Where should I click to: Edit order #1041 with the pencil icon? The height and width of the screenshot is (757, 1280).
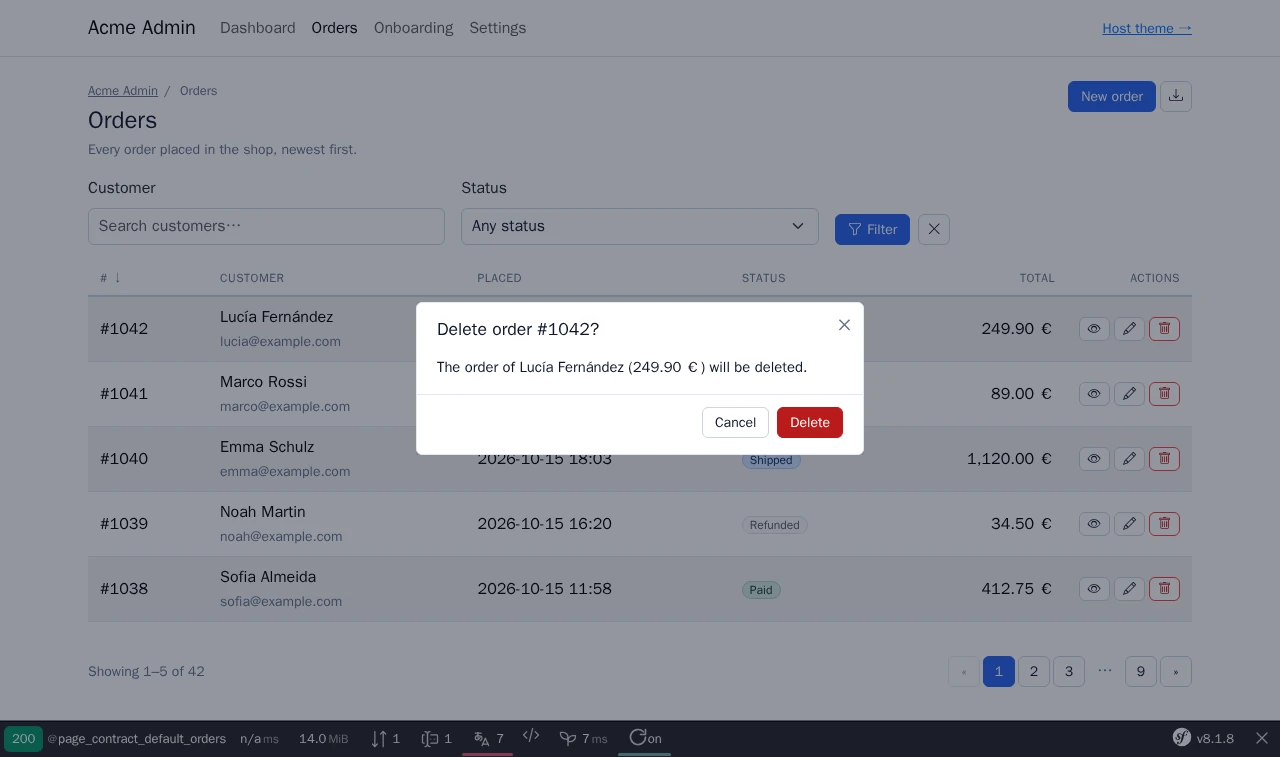coord(1129,394)
